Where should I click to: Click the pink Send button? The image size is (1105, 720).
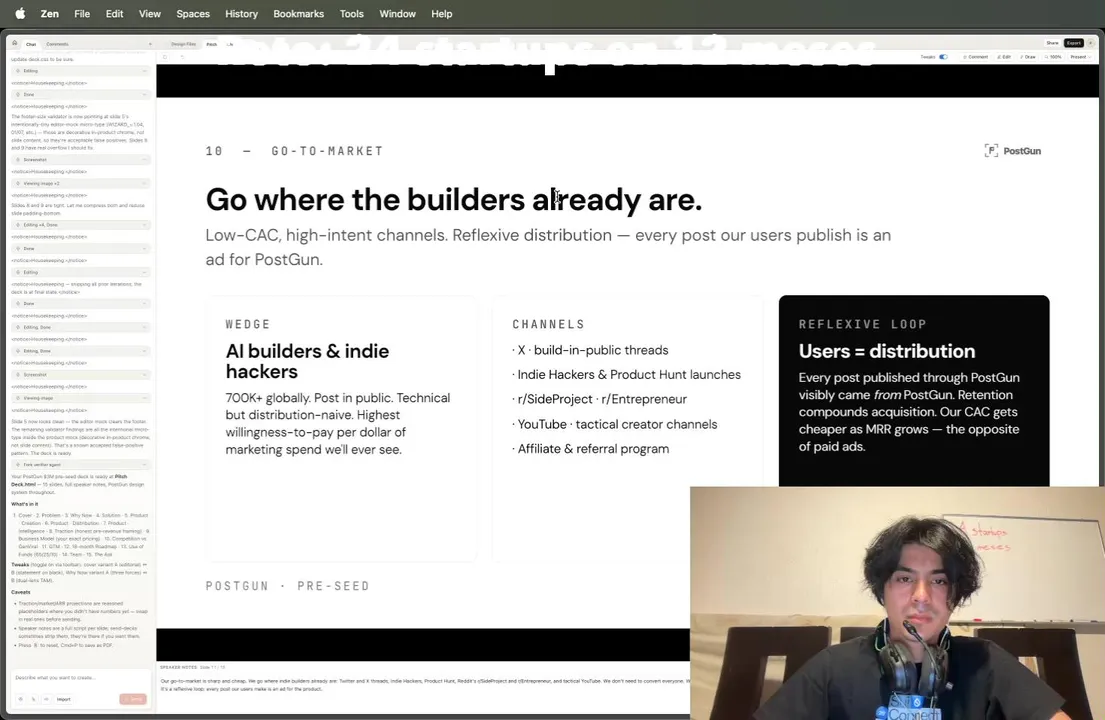(x=132, y=699)
